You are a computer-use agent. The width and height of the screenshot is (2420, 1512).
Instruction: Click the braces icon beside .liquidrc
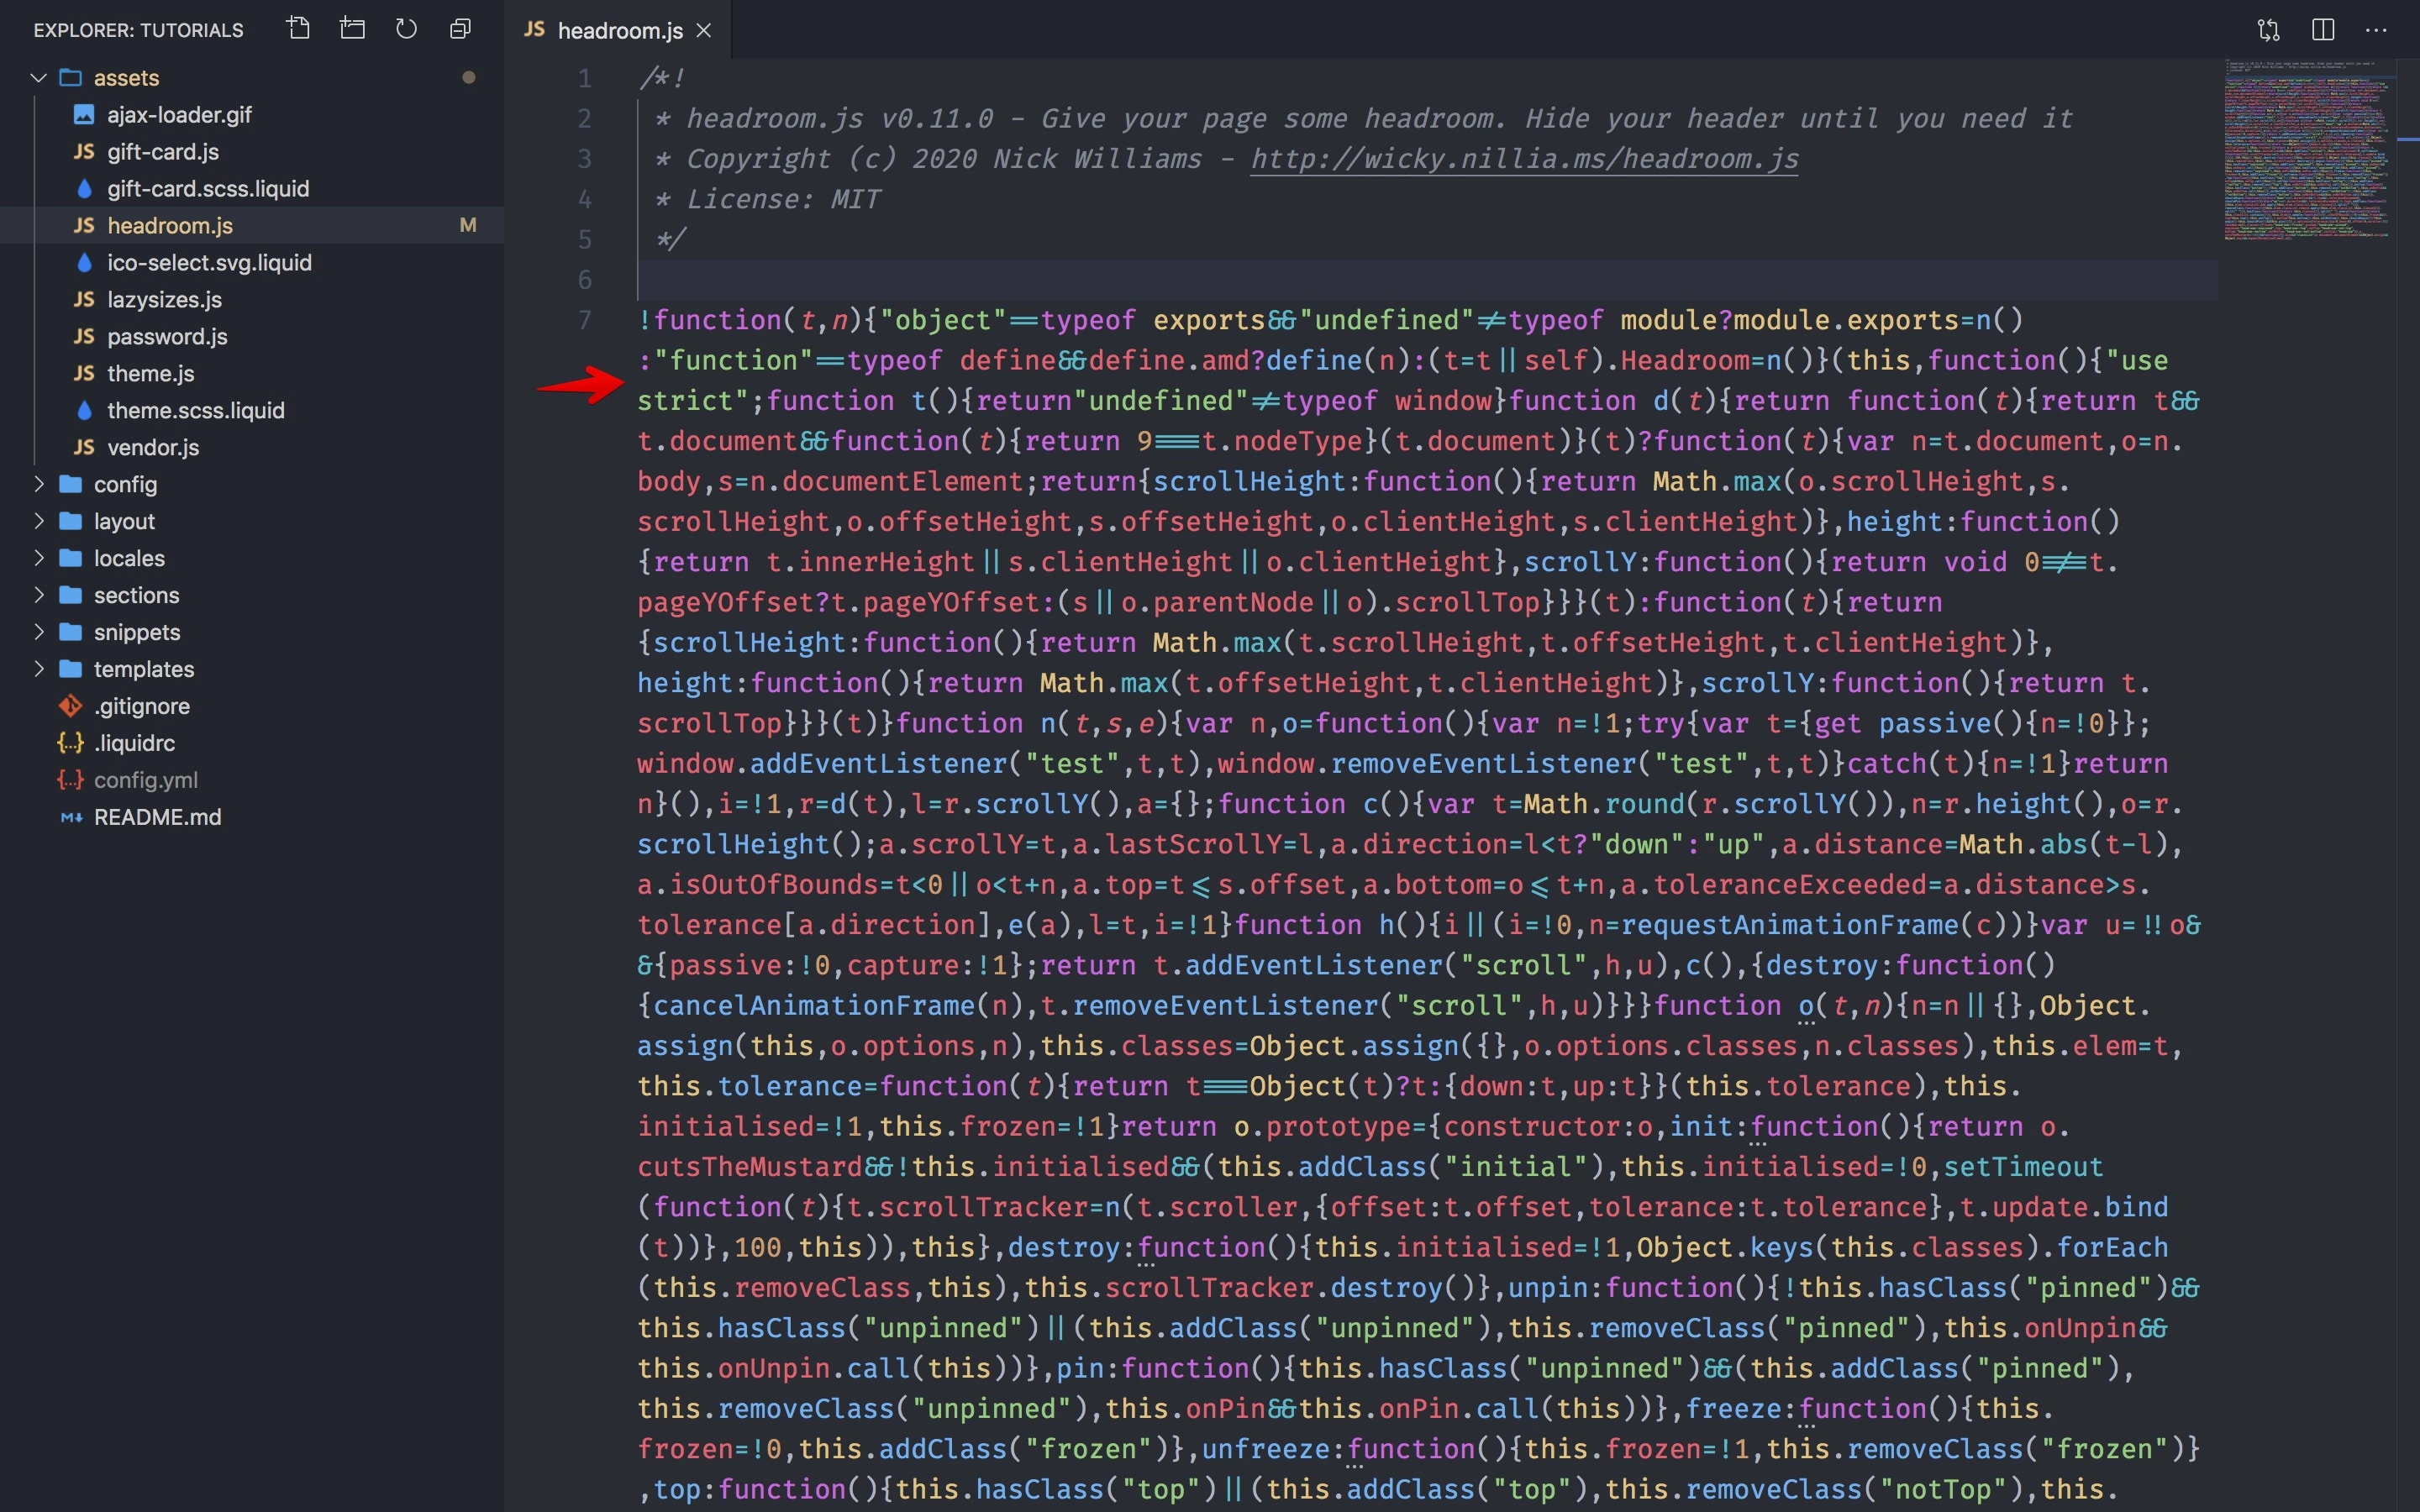[70, 743]
